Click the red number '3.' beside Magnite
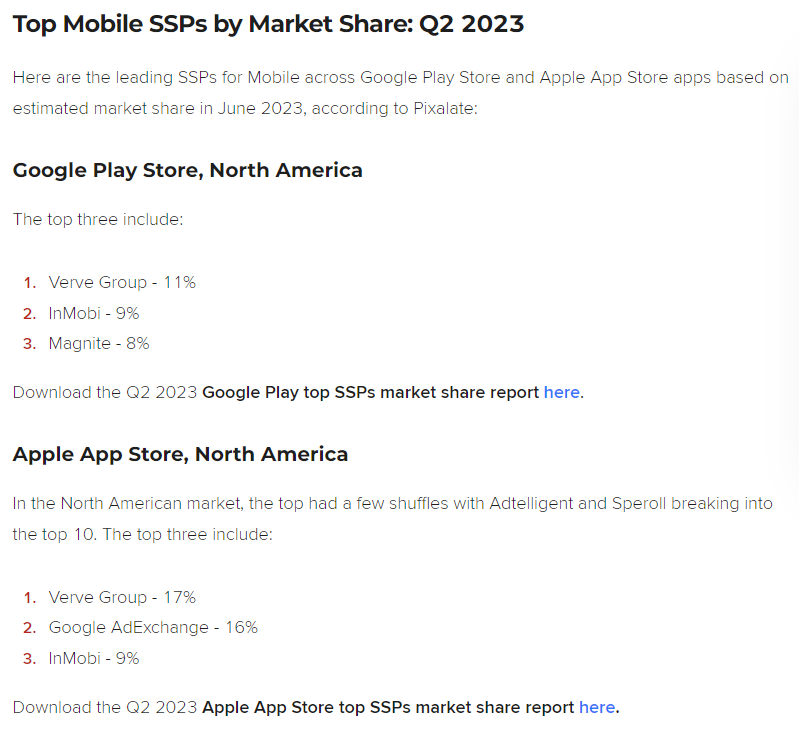Image resolution: width=799 pixels, height=731 pixels. coord(29,343)
